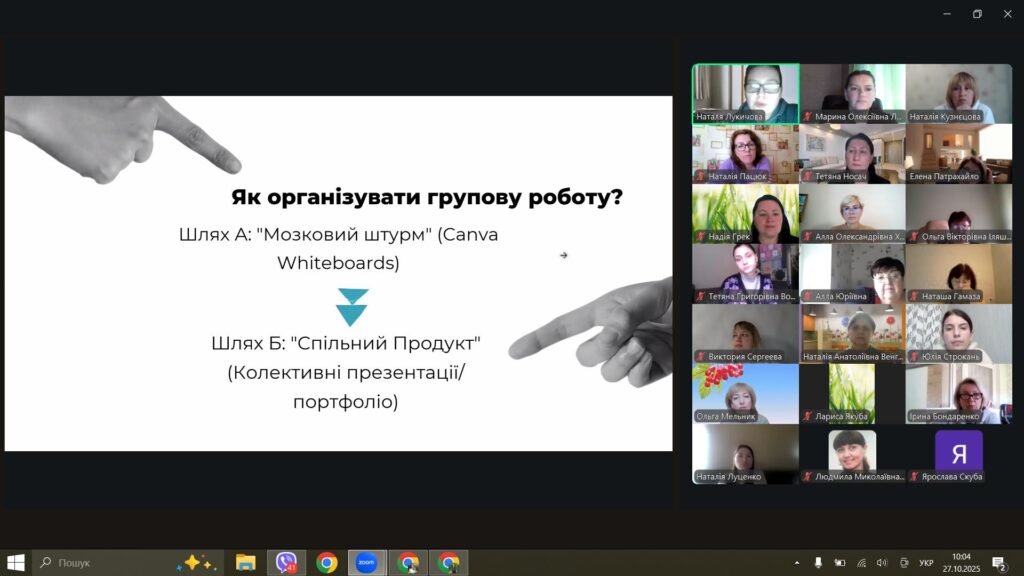This screenshot has height=576, width=1024.
Task: Open the УКР language switcher
Action: click(926, 562)
